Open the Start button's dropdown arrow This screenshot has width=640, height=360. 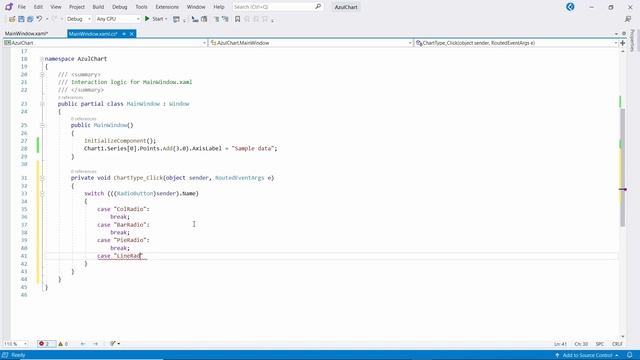pos(166,19)
